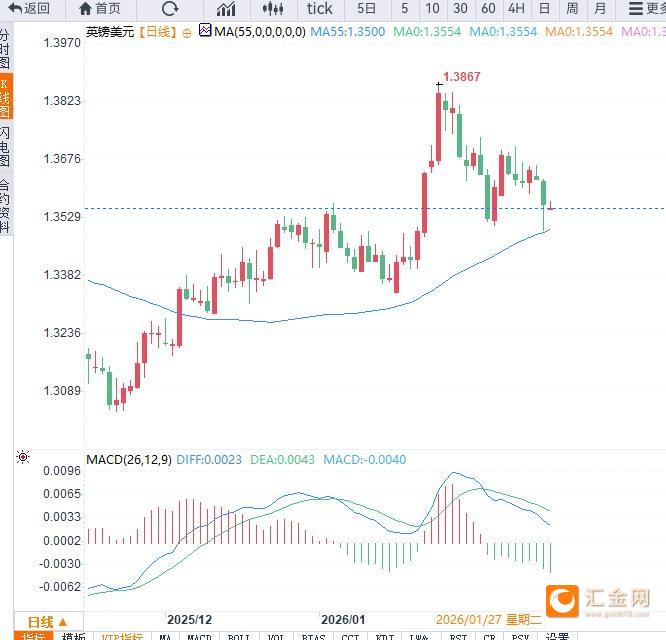Screen dimensions: 666x640
Task: Open the 更多 hamburger menu
Action: point(646,8)
